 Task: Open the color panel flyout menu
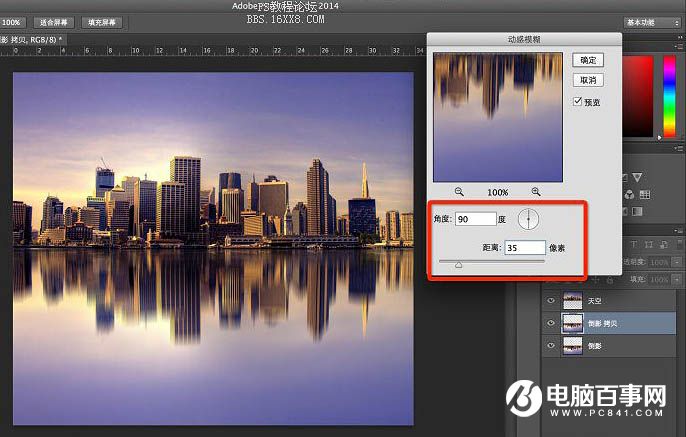point(679,46)
